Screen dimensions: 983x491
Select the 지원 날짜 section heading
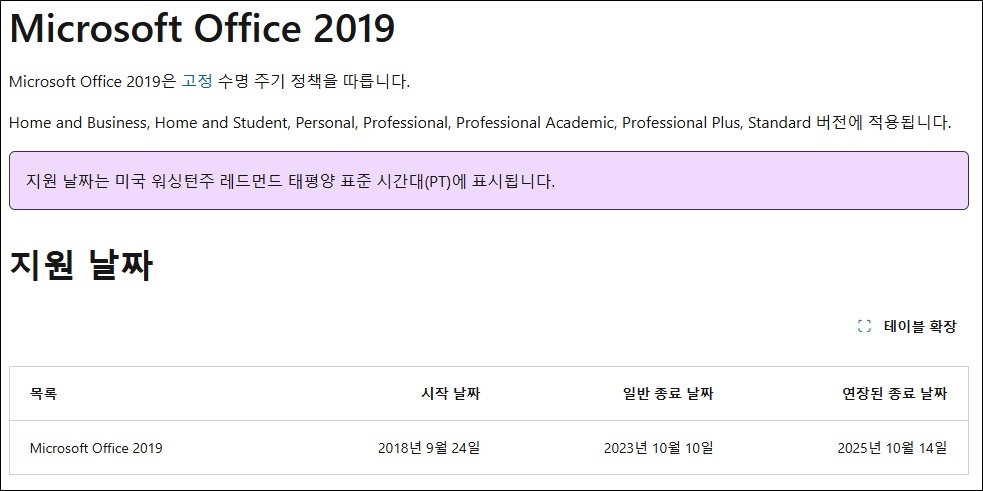coord(81,266)
